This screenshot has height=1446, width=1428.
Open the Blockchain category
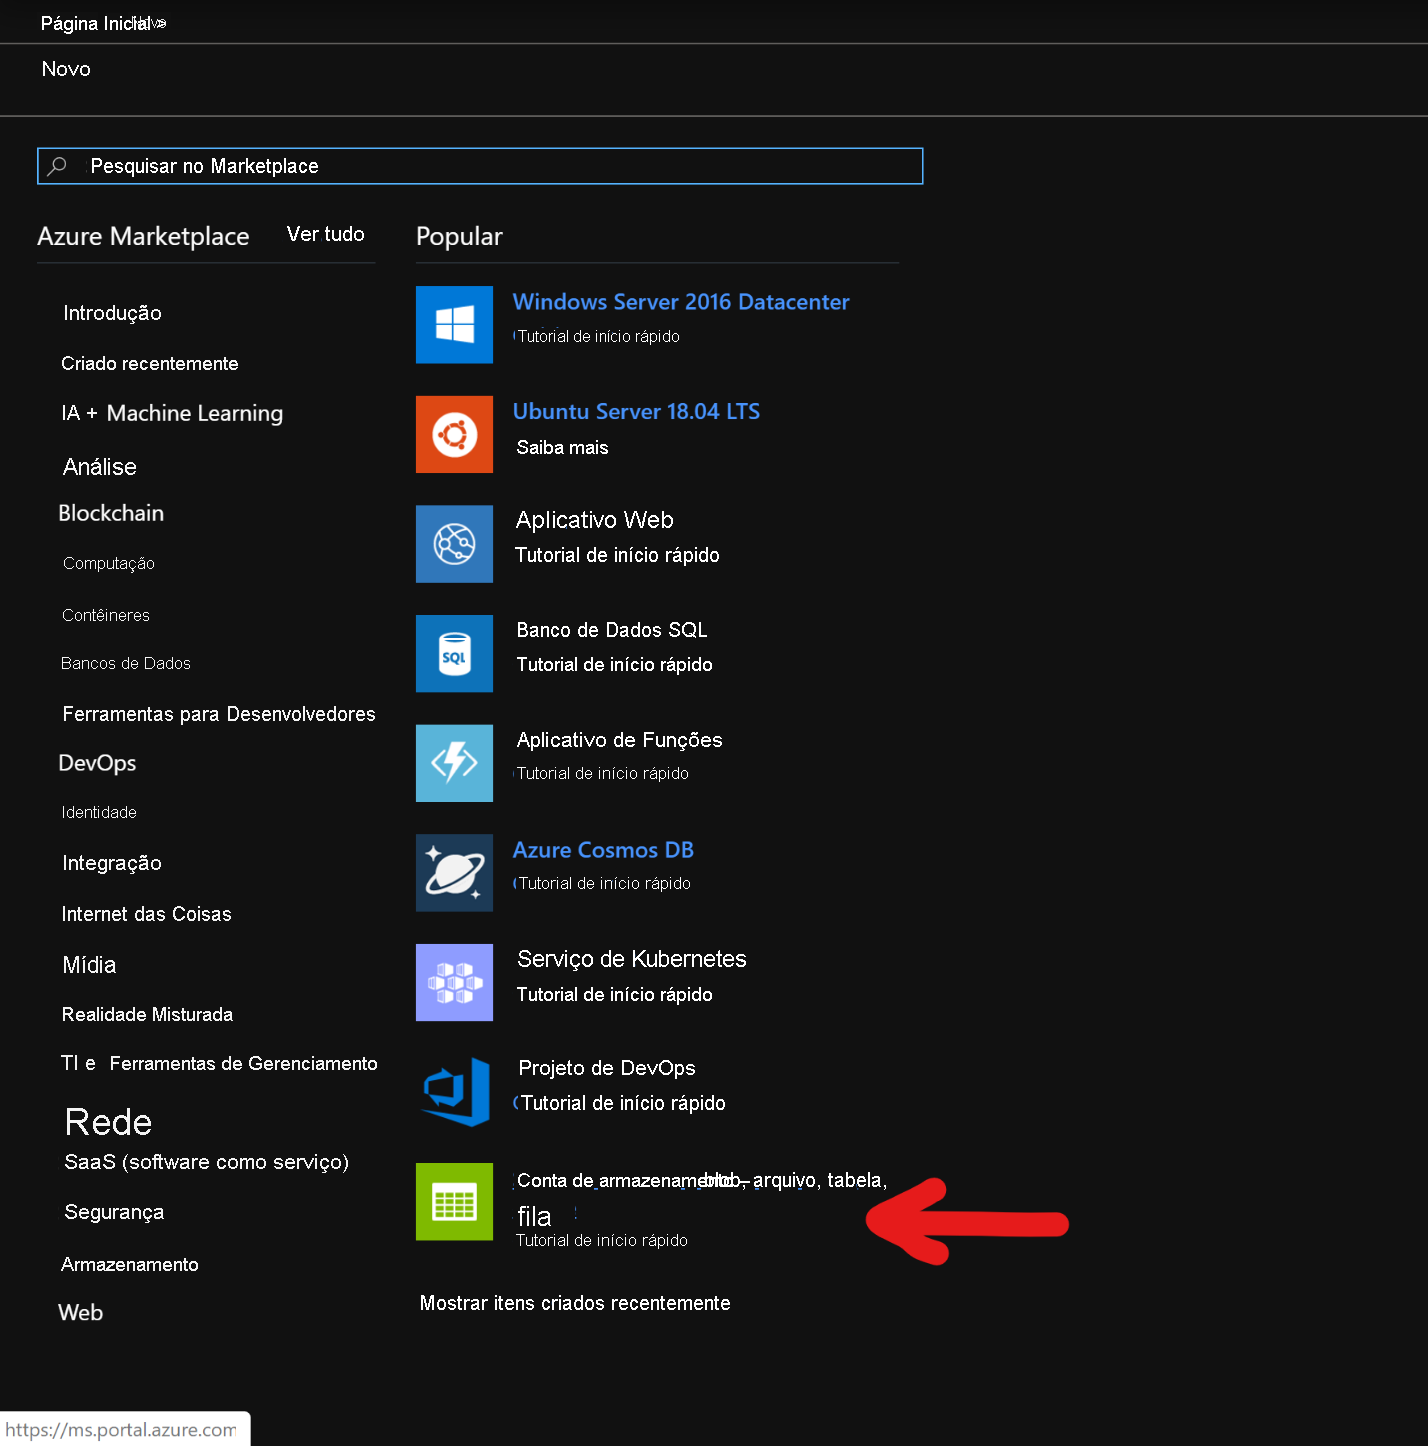tap(111, 513)
